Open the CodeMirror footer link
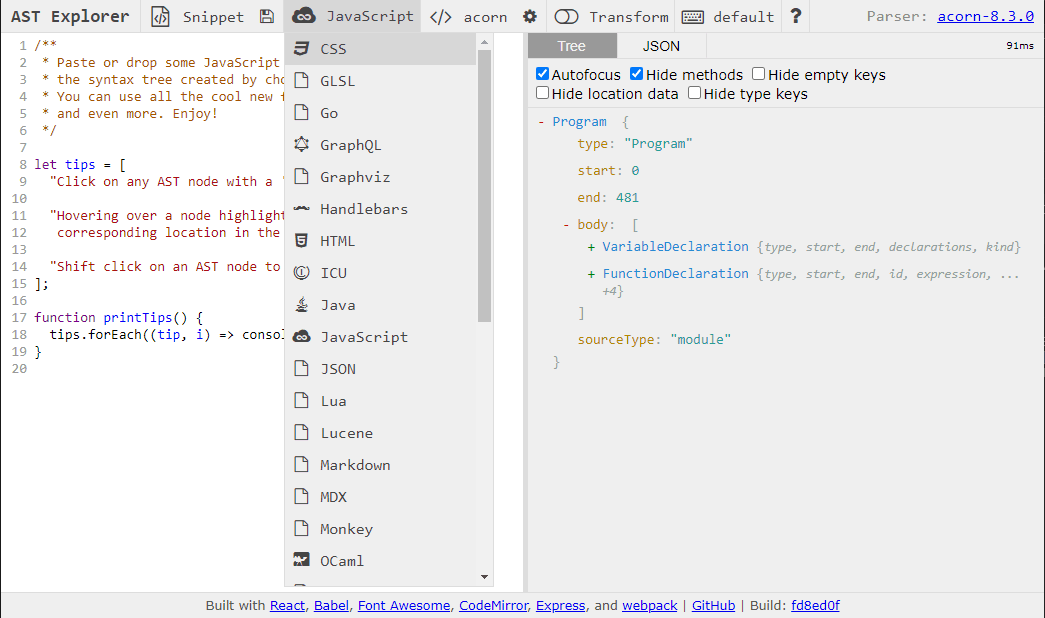The image size is (1045, 618). [493, 605]
